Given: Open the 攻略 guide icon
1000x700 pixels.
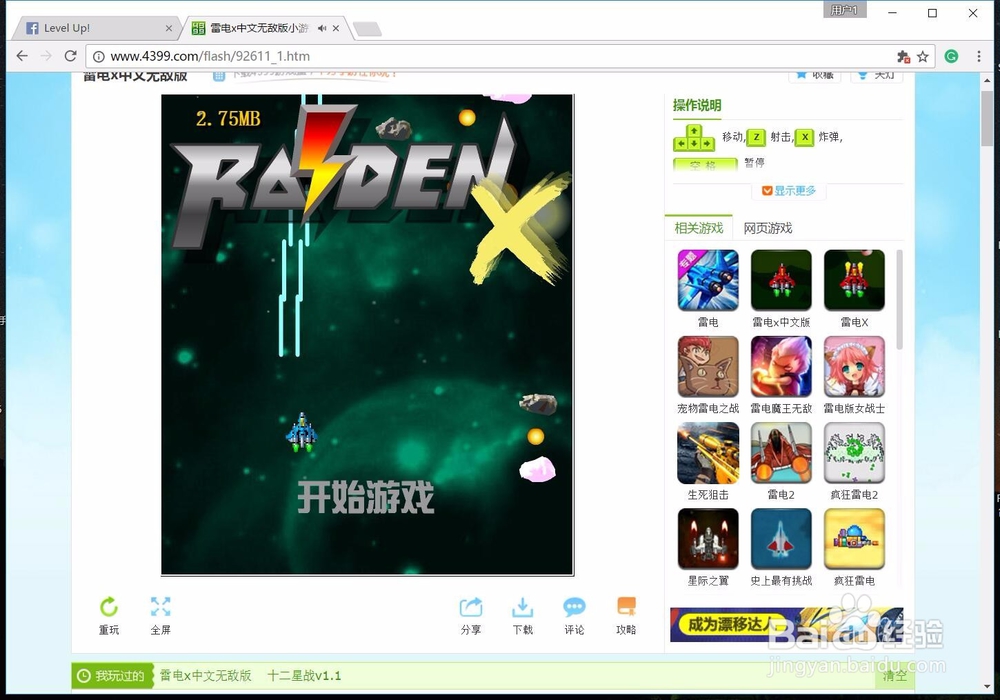Looking at the screenshot, I should (626, 616).
